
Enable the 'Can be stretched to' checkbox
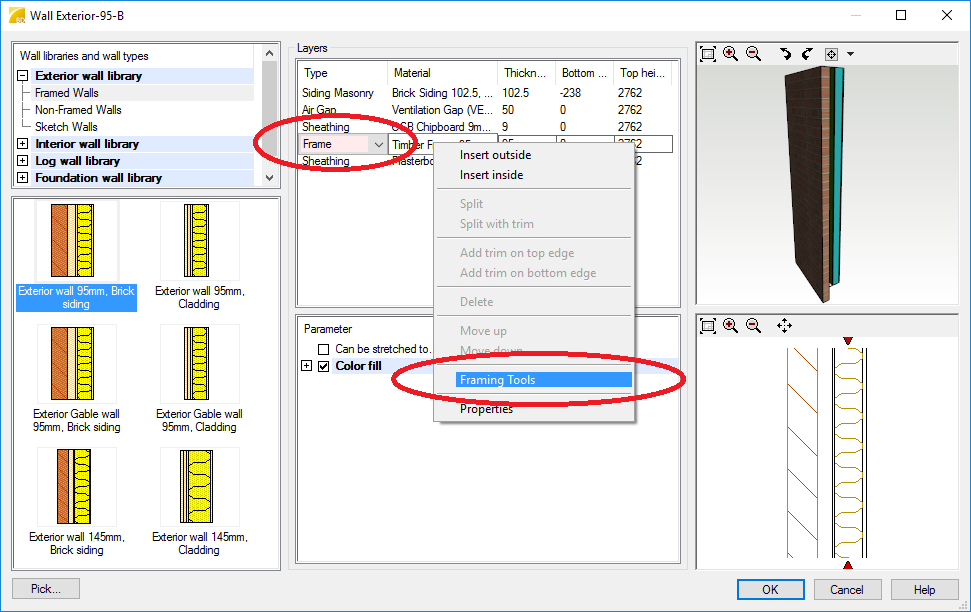[323, 349]
